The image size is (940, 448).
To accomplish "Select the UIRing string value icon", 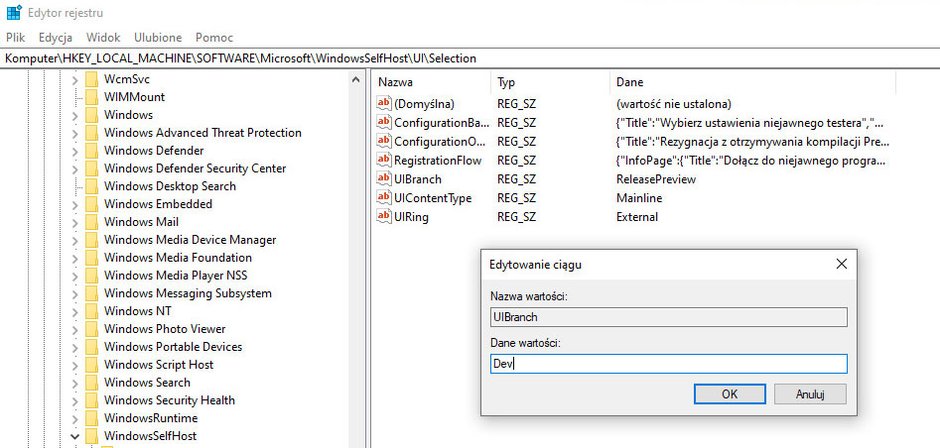I will click(x=383, y=217).
